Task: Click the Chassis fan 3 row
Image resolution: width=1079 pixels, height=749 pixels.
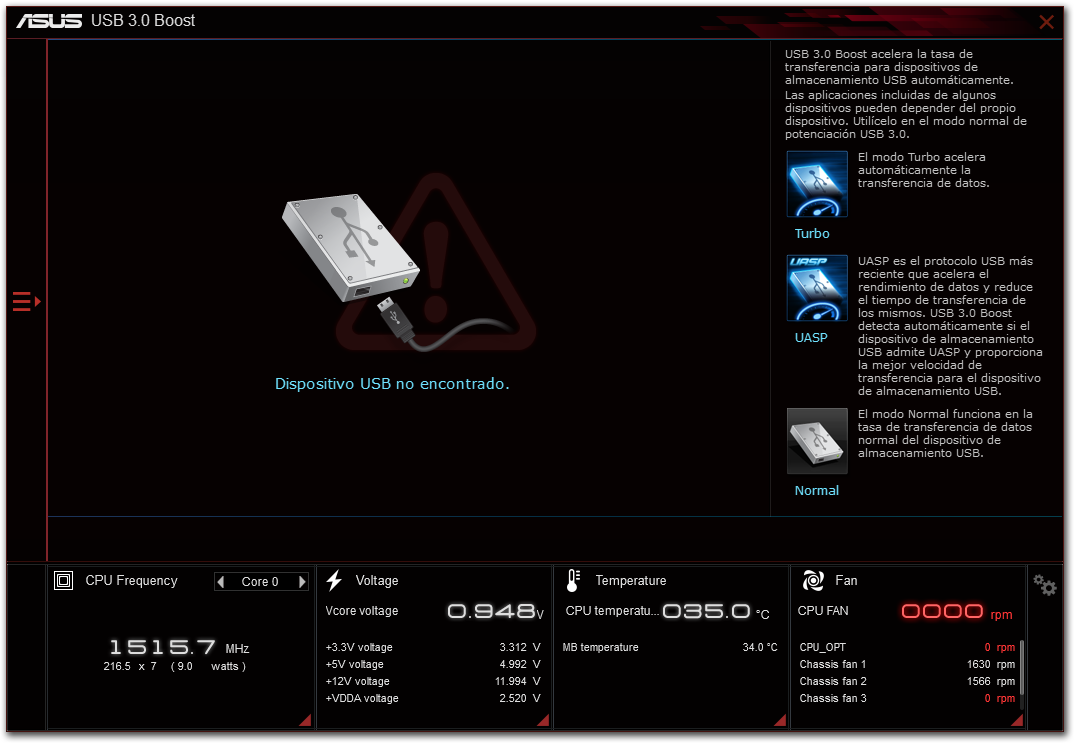Action: pyautogui.click(x=907, y=698)
